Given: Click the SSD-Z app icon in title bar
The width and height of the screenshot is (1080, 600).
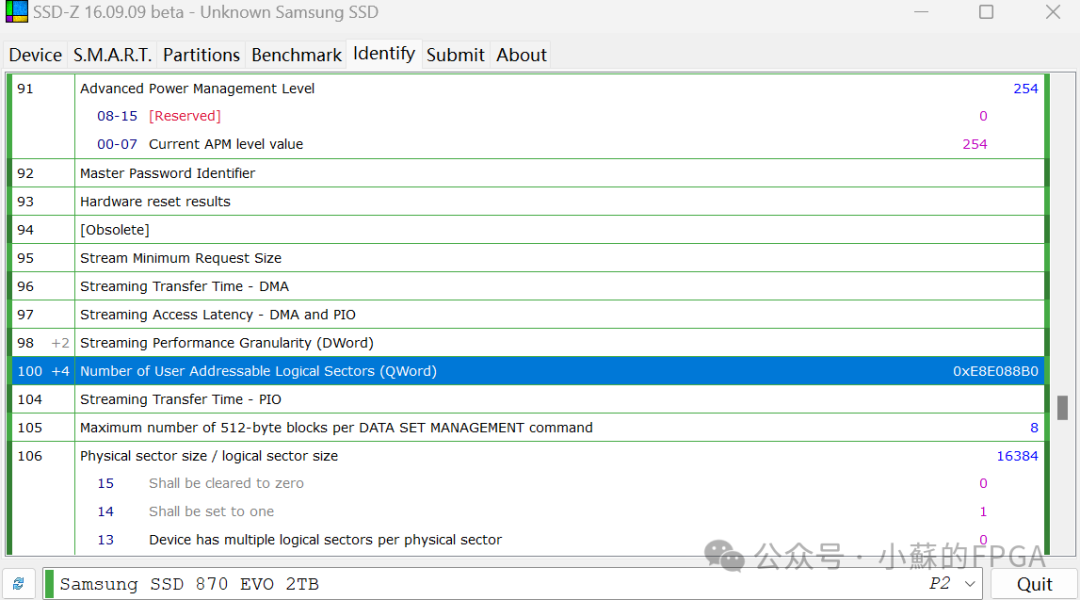Looking at the screenshot, I should tap(17, 12).
